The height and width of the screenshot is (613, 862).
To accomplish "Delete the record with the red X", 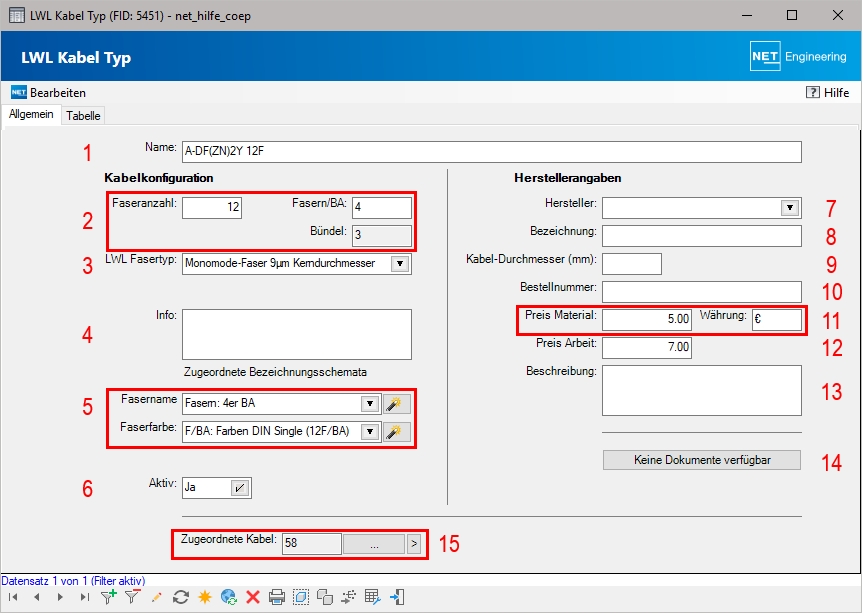I will tap(253, 597).
